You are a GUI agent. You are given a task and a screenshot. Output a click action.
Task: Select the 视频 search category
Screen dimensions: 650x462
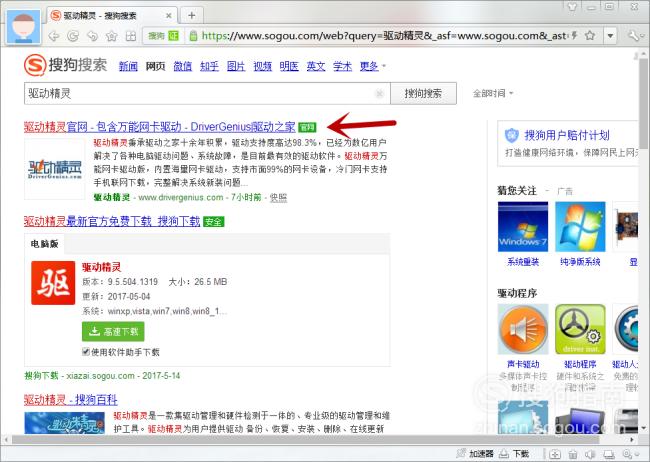click(x=262, y=66)
